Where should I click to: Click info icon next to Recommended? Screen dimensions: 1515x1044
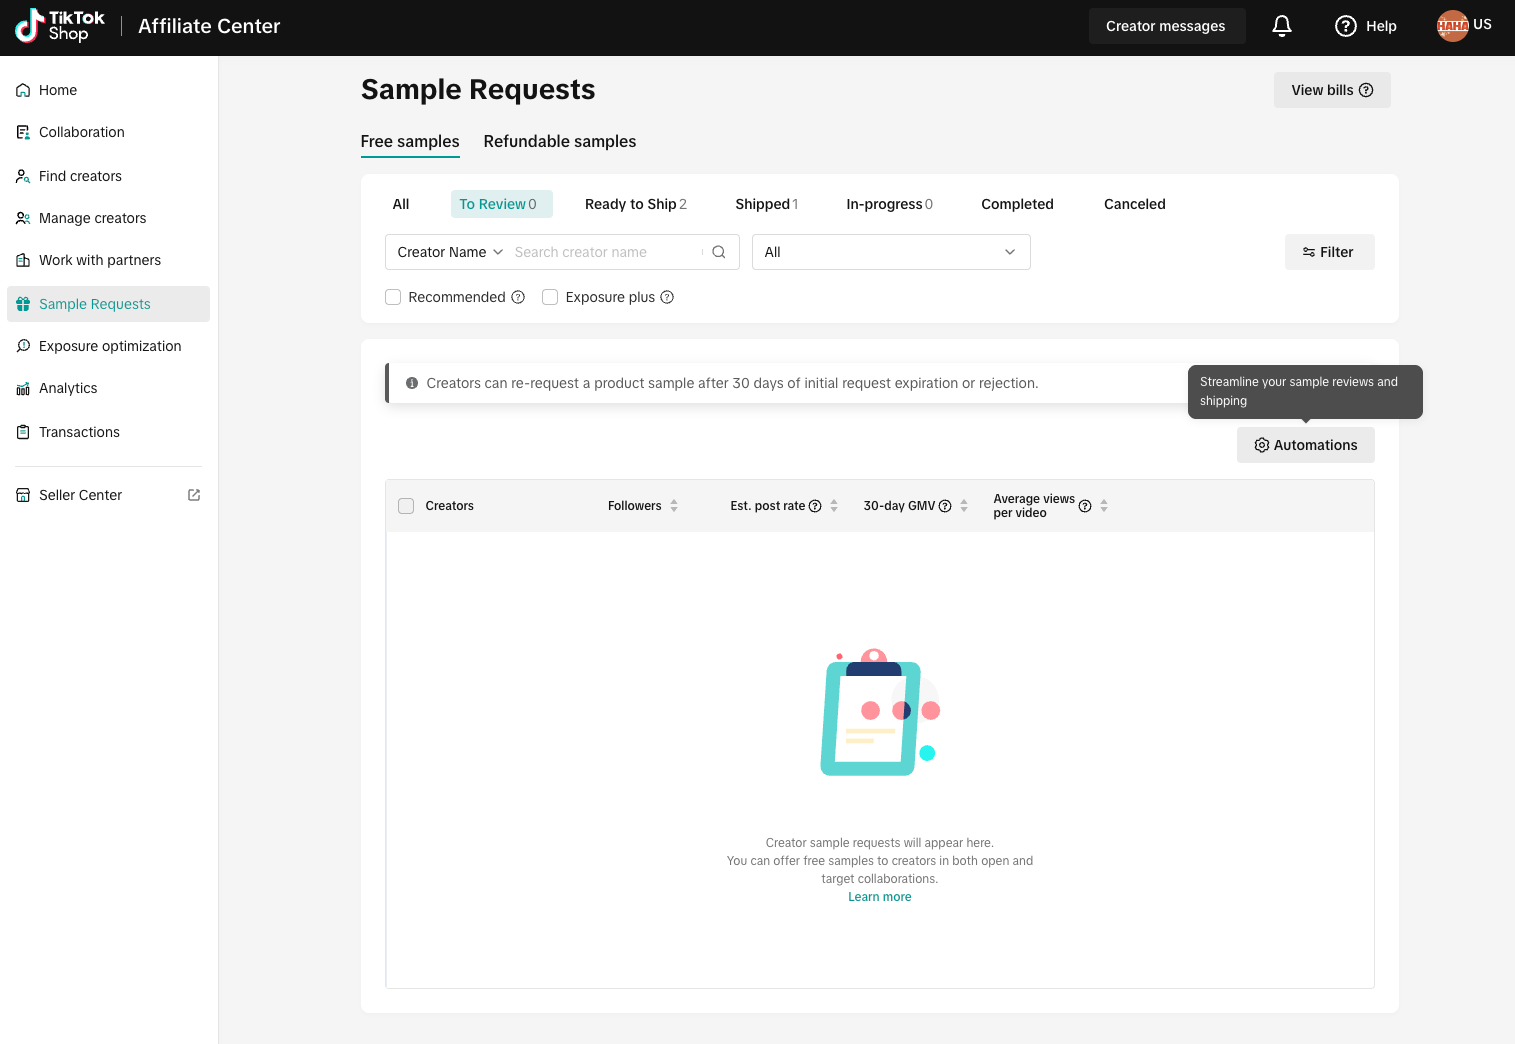point(518,297)
